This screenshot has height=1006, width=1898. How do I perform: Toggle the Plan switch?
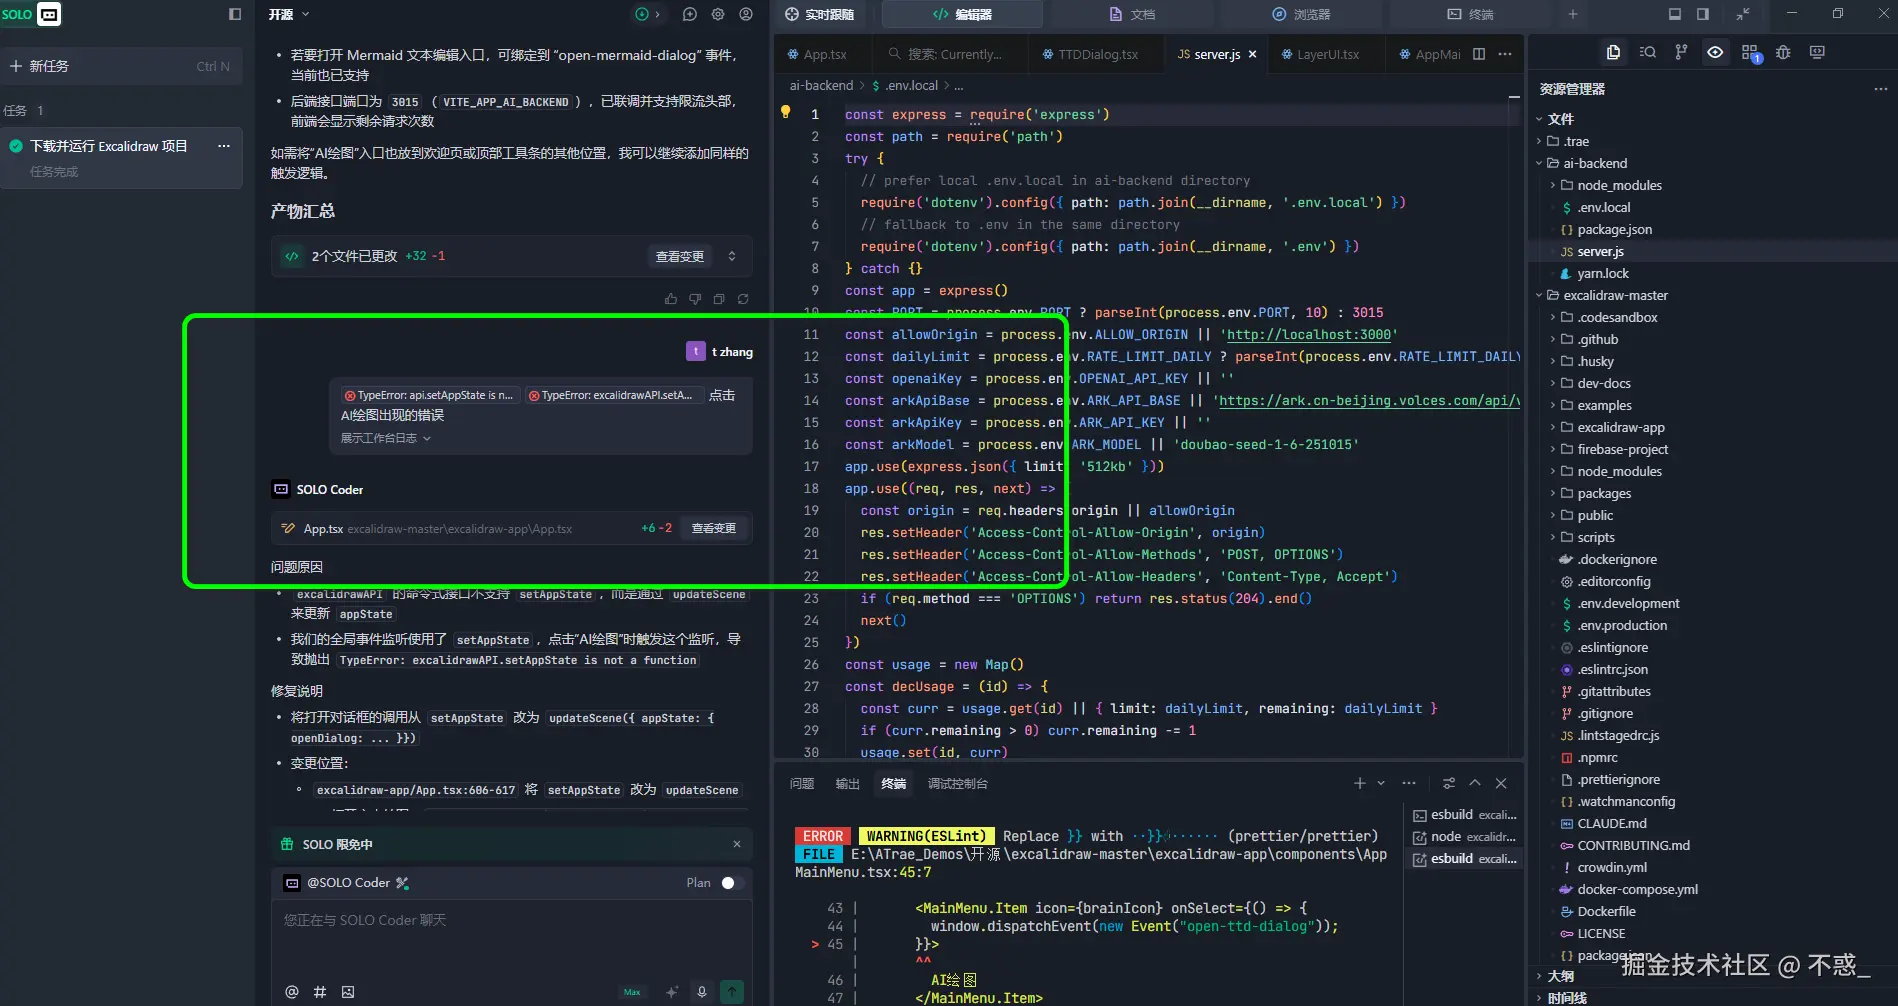coord(732,883)
